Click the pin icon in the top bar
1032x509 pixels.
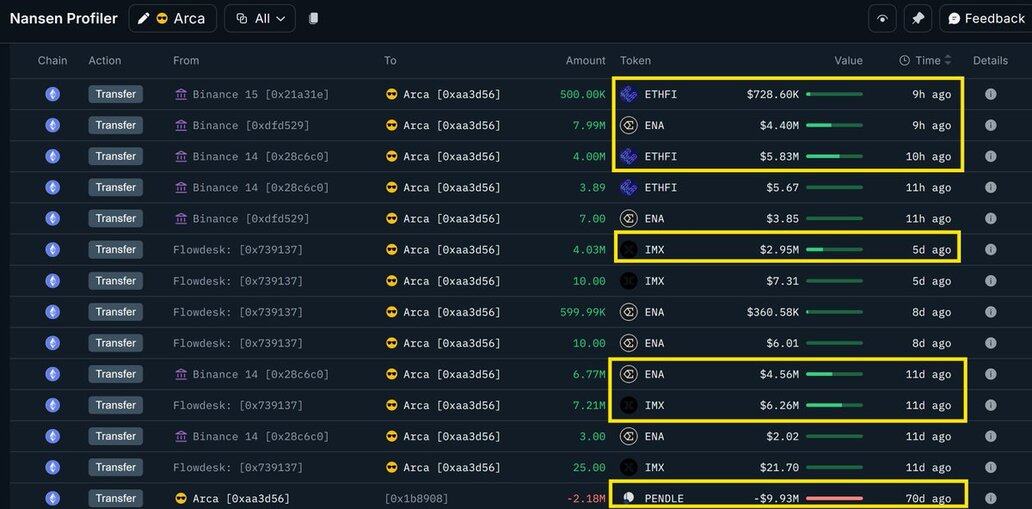coord(917,19)
